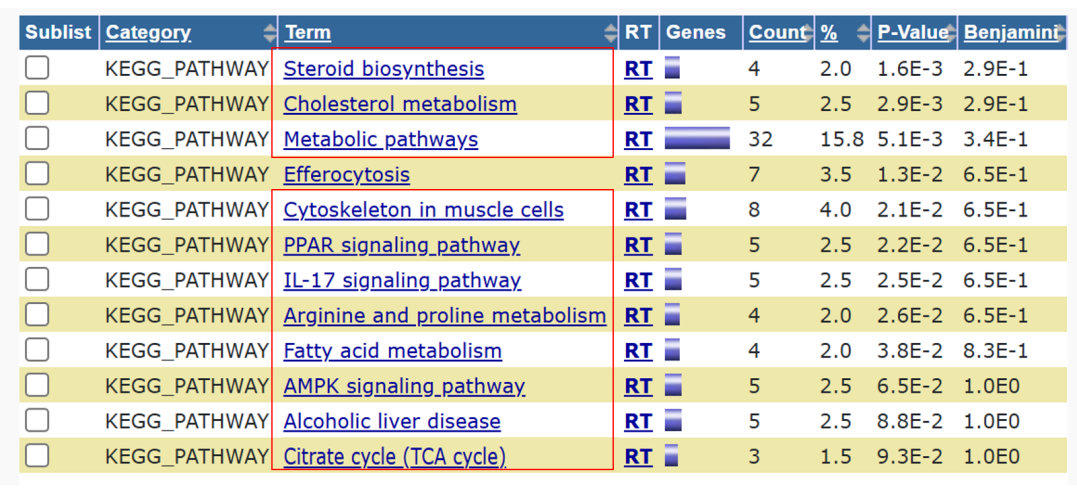Open gene bar for Steroid biosynthesis
Viewport: 1077px width, 491px height.
(673, 69)
